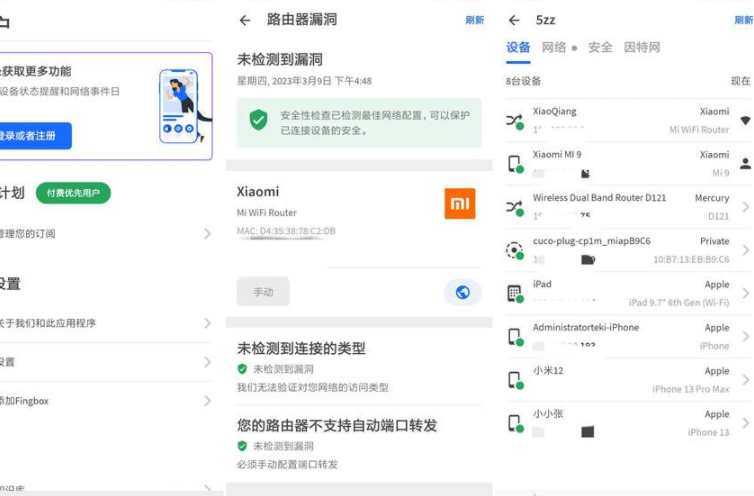Tap the green shield check icon
Image resolution: width=754 pixels, height=496 pixels.
click(258, 120)
